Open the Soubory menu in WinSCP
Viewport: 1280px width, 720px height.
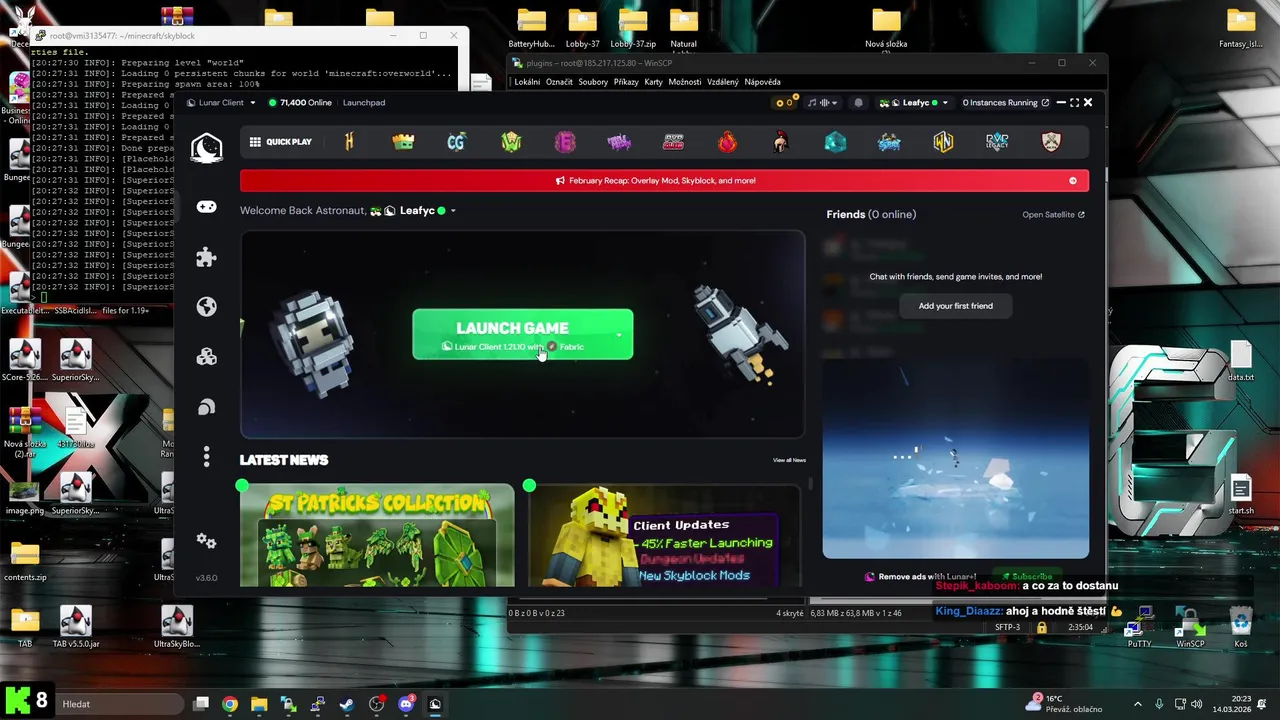pyautogui.click(x=593, y=82)
